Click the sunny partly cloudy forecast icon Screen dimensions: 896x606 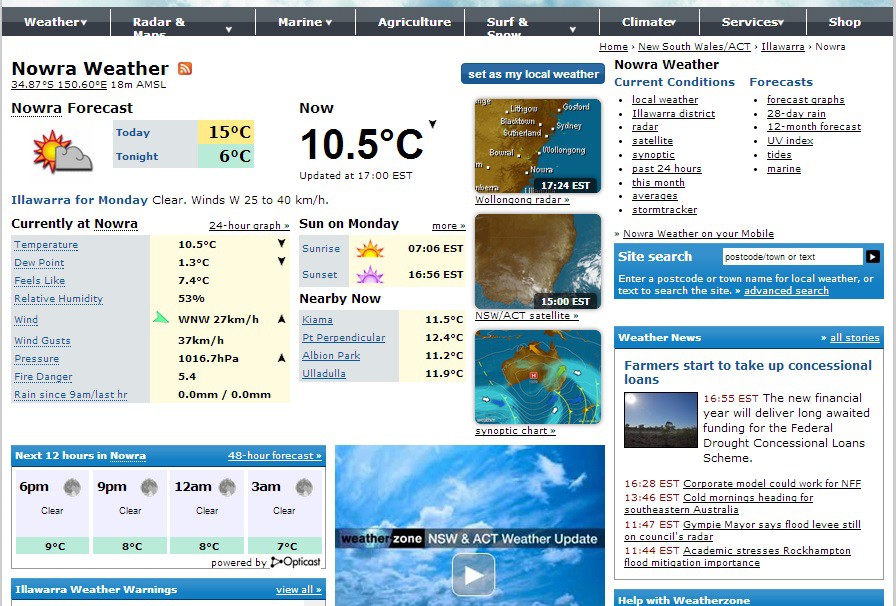62,152
